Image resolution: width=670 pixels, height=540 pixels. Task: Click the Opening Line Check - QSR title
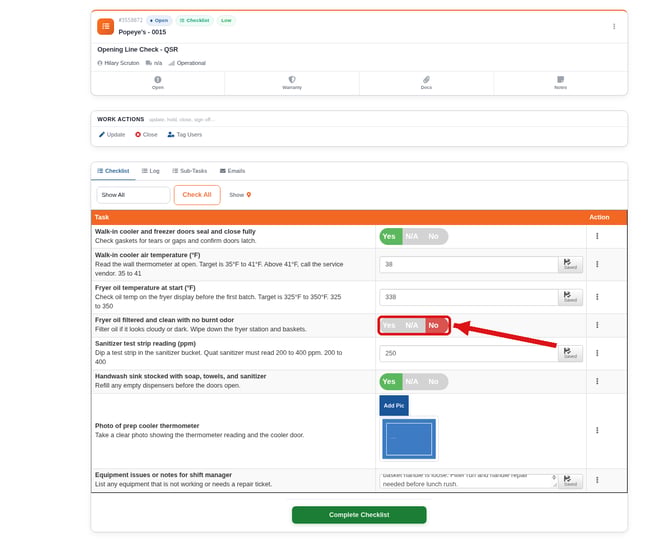(138, 50)
